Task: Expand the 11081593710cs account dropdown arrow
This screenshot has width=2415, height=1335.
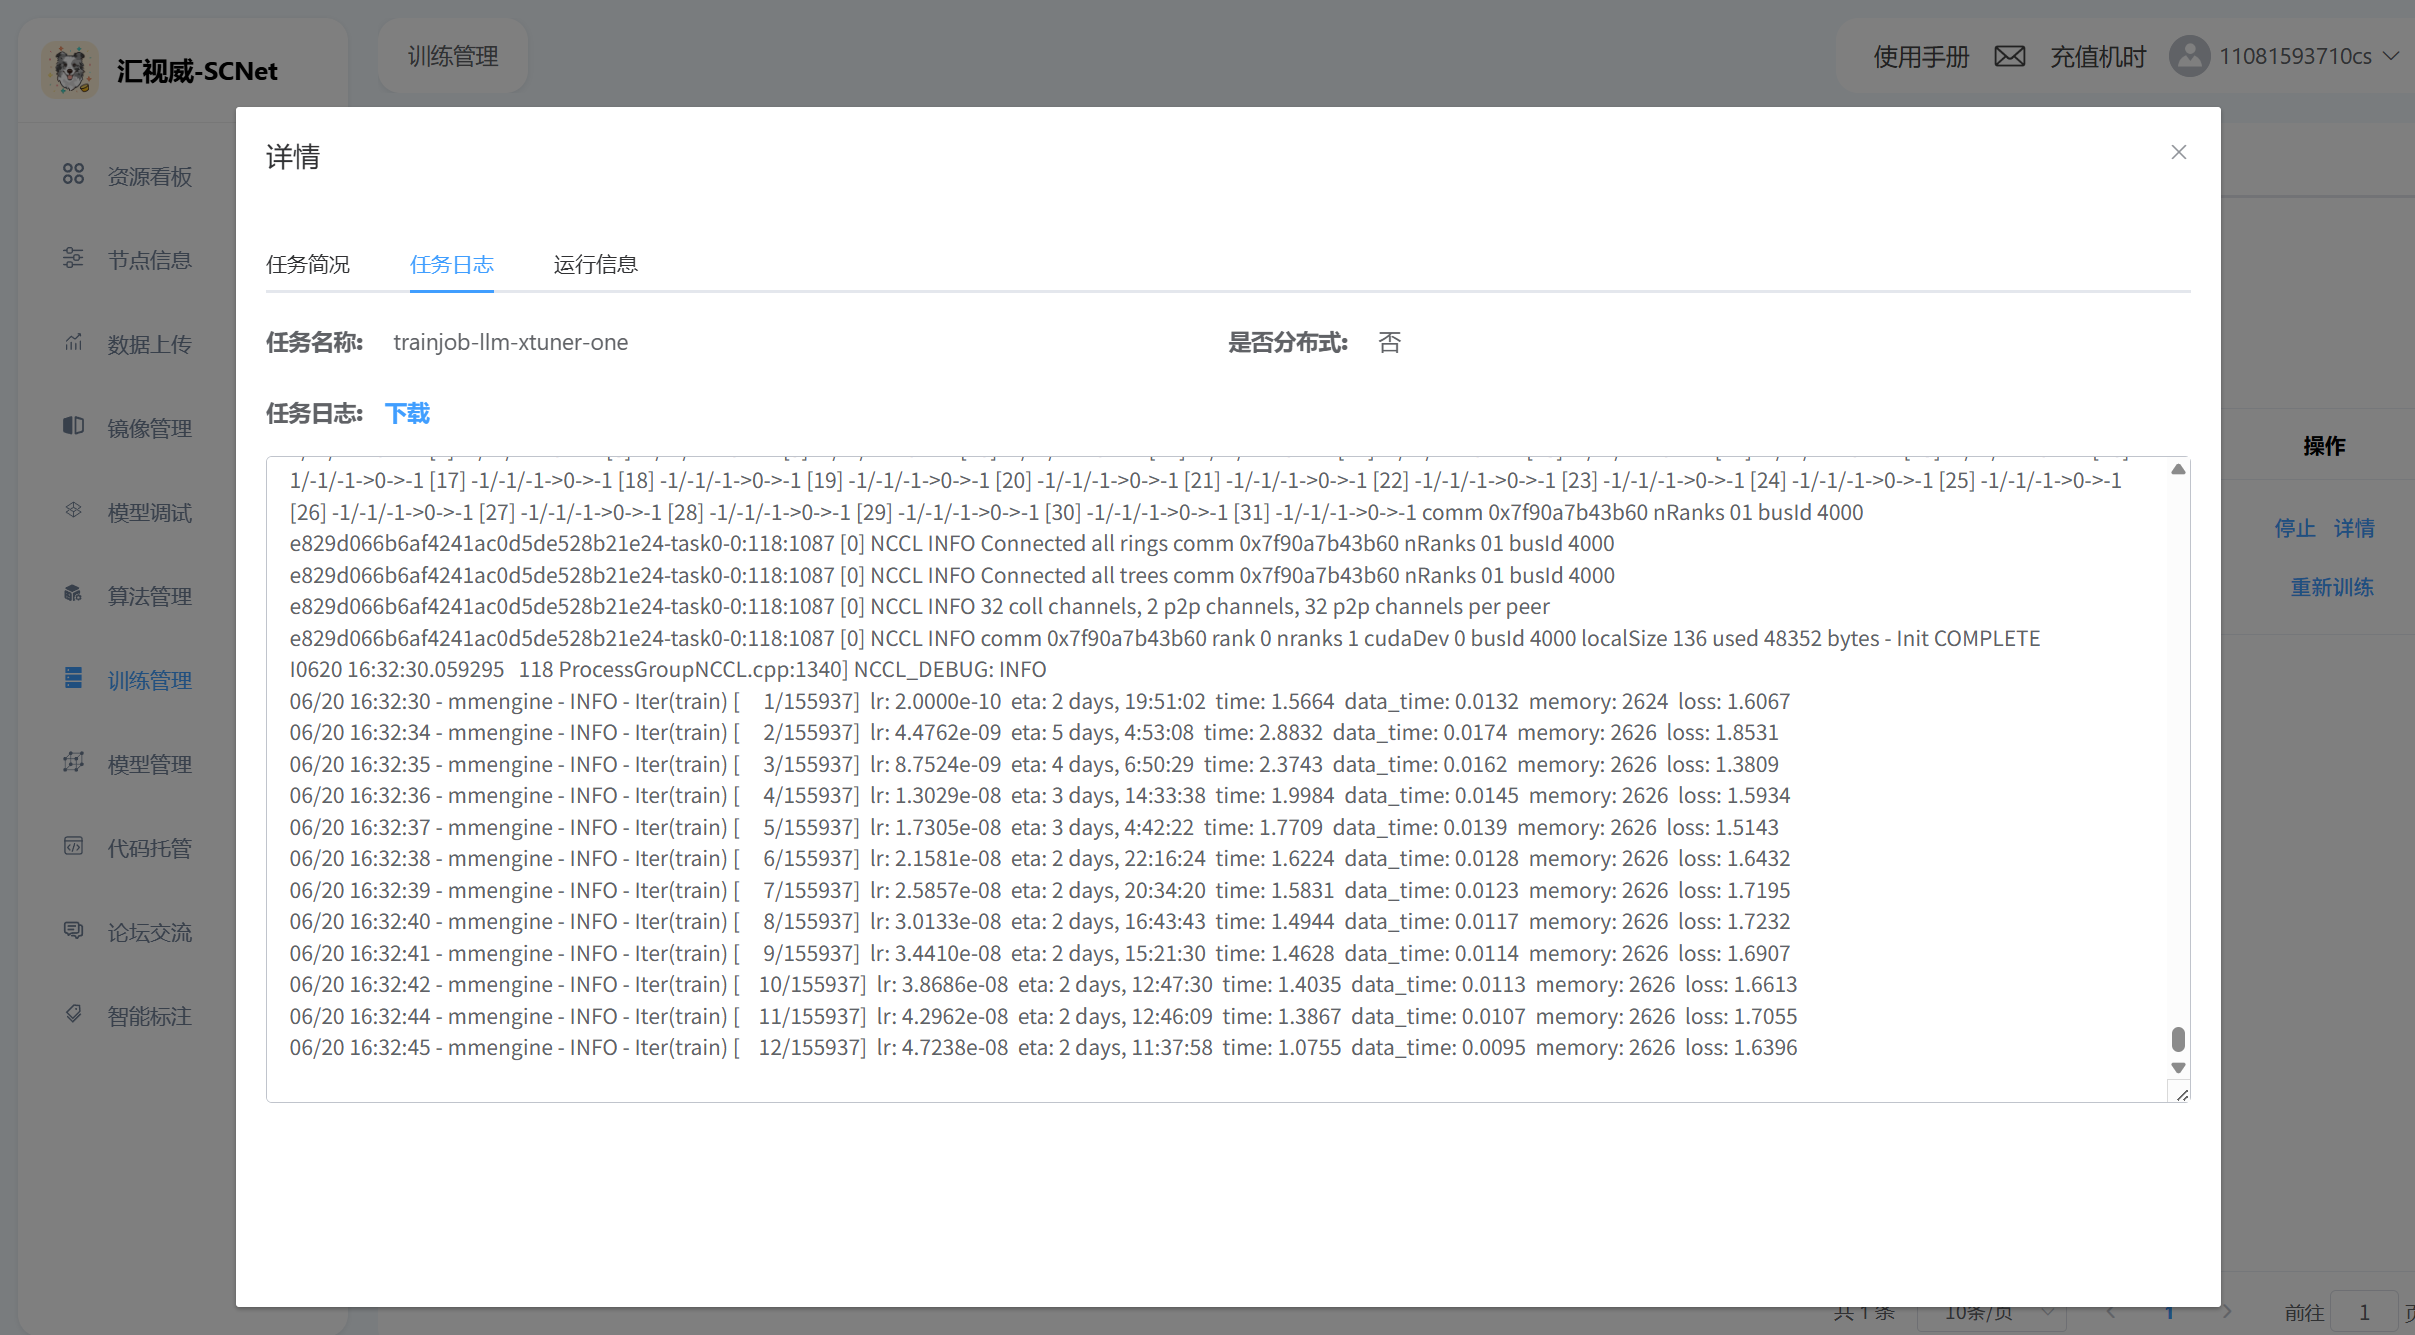Action: coord(2391,56)
